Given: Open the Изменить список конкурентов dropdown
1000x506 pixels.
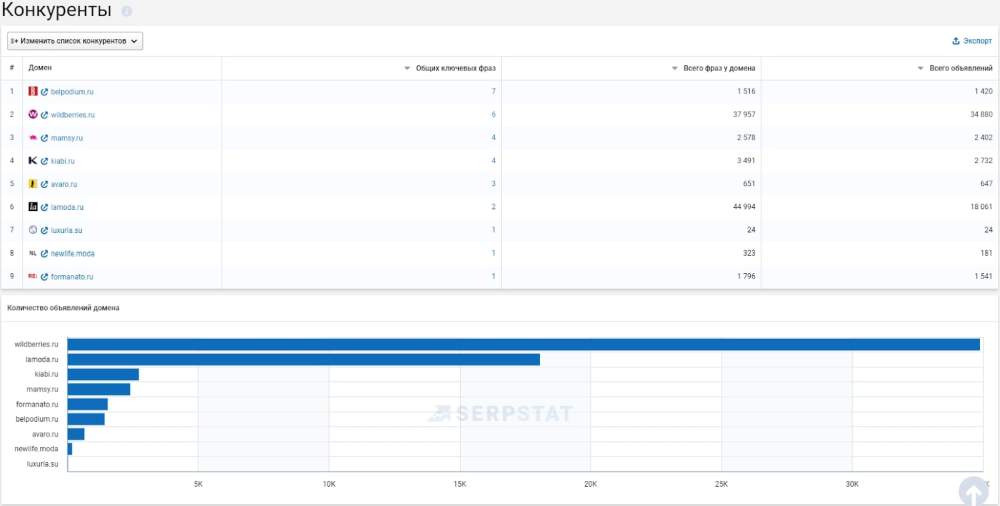Looking at the screenshot, I should click(x=75, y=41).
